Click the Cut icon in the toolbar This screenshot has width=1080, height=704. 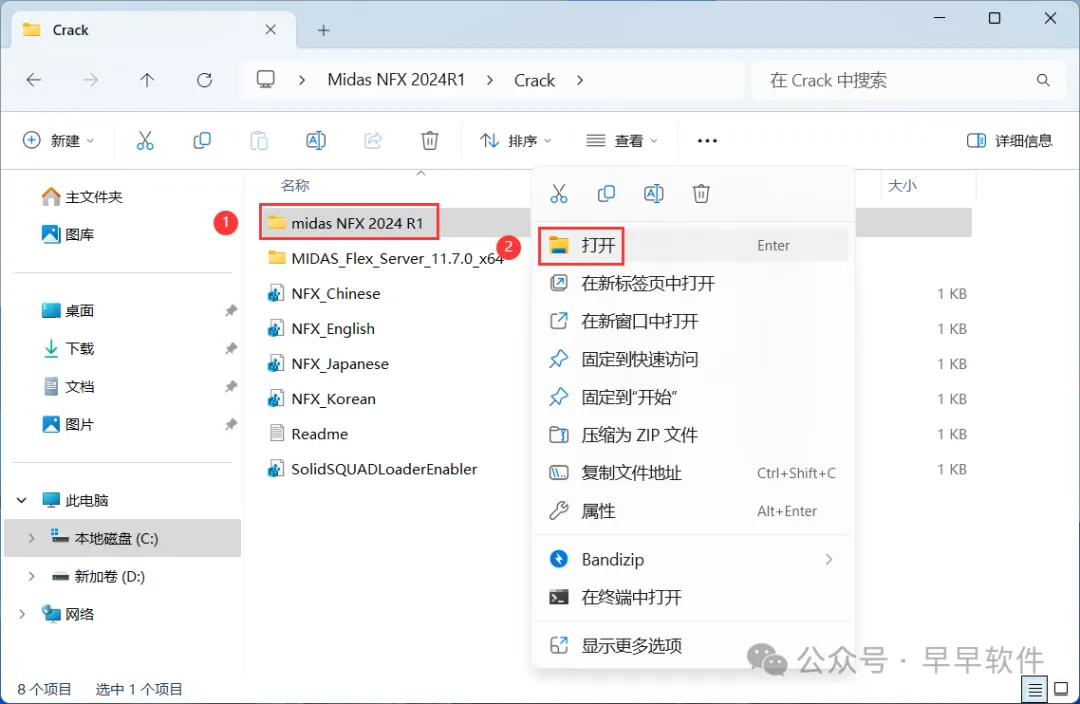(x=145, y=141)
